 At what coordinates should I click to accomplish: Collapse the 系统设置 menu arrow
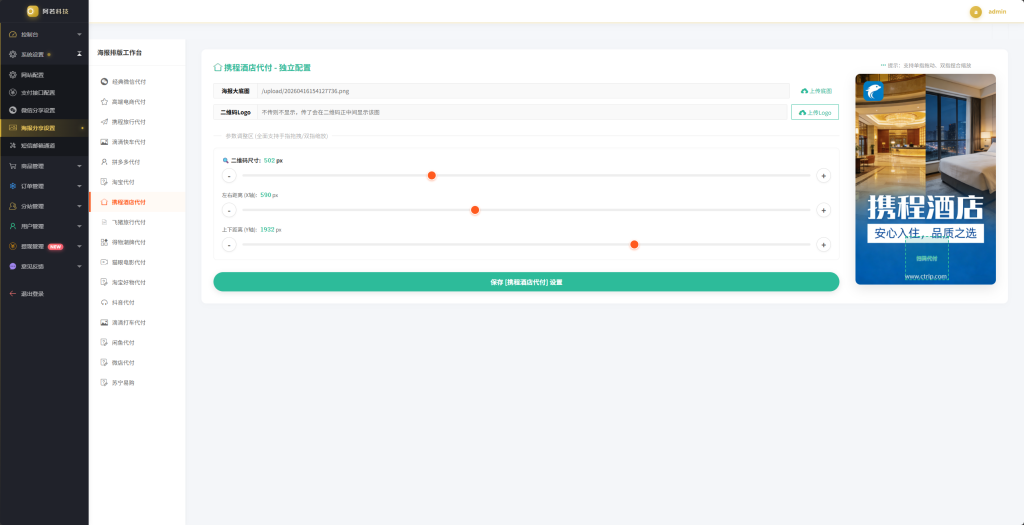click(x=79, y=54)
